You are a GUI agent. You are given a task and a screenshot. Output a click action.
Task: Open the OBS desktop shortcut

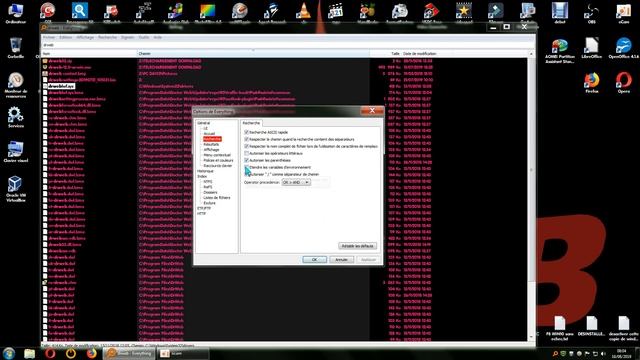click(591, 13)
